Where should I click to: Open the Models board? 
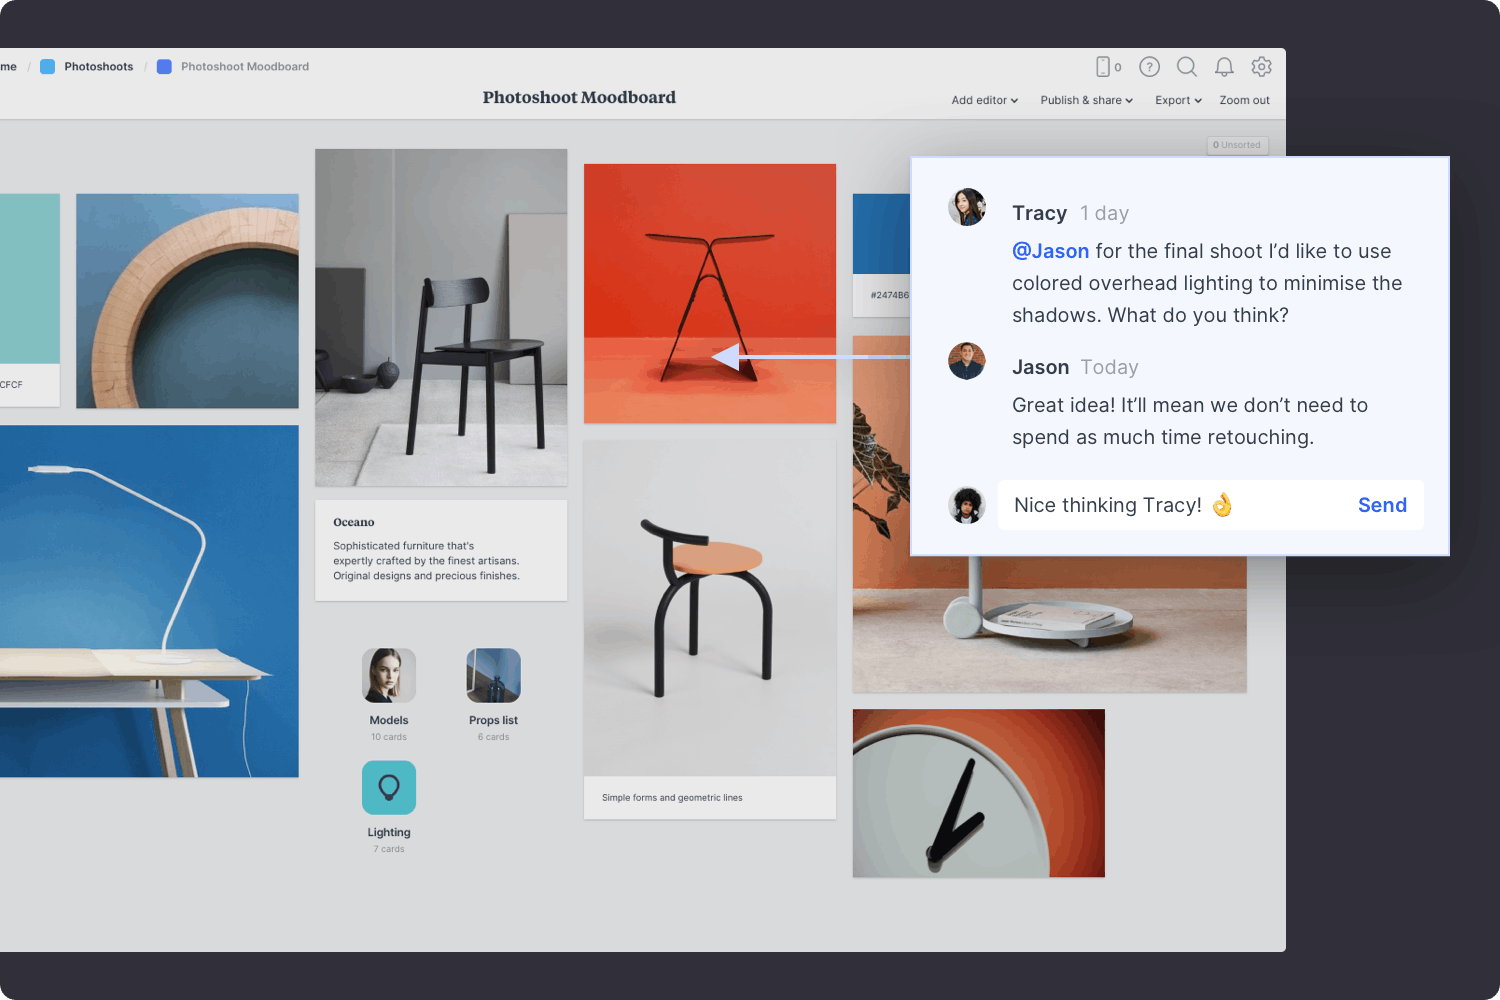tap(389, 675)
